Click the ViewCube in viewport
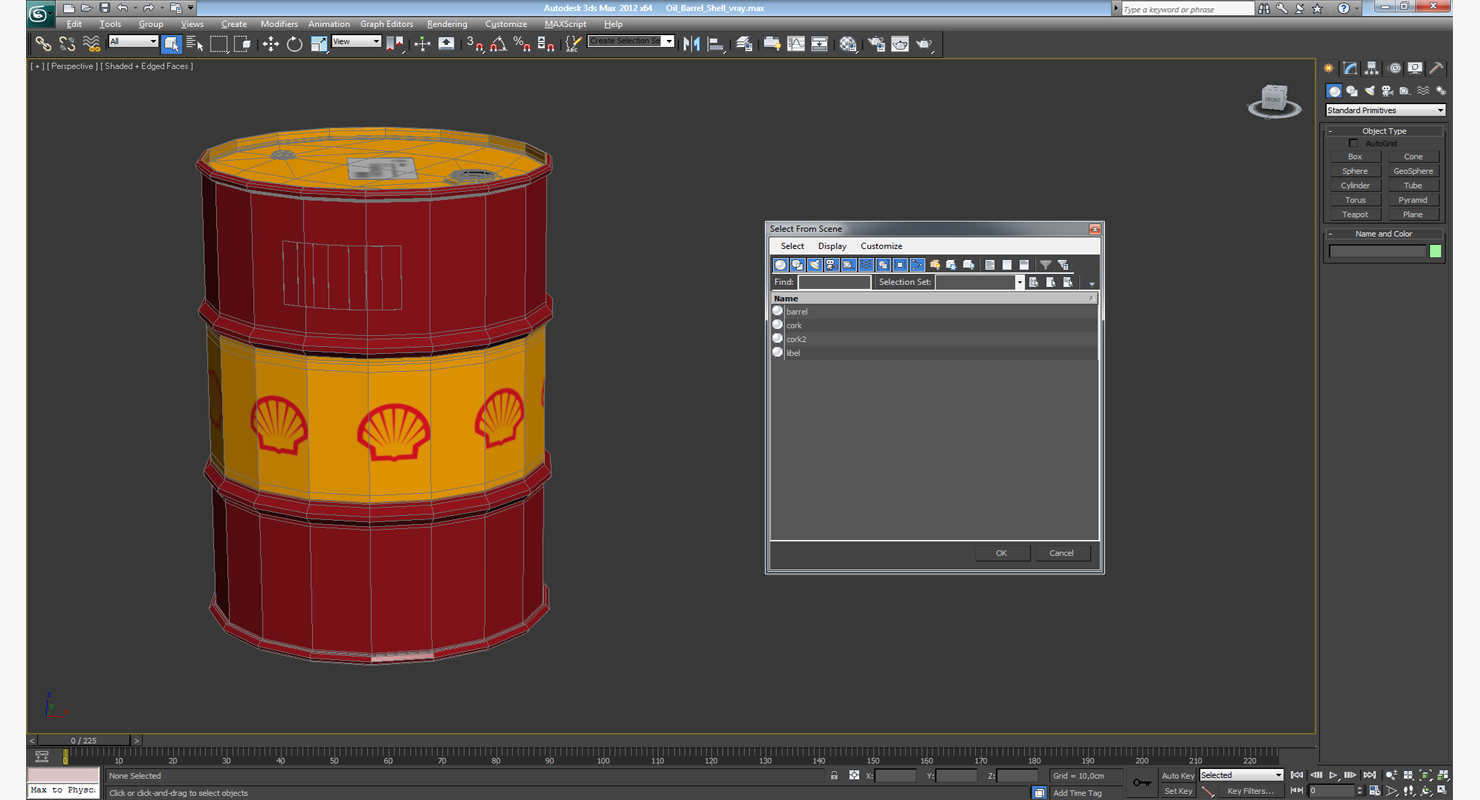Screen dimensions: 1480x800 pos(1274,99)
